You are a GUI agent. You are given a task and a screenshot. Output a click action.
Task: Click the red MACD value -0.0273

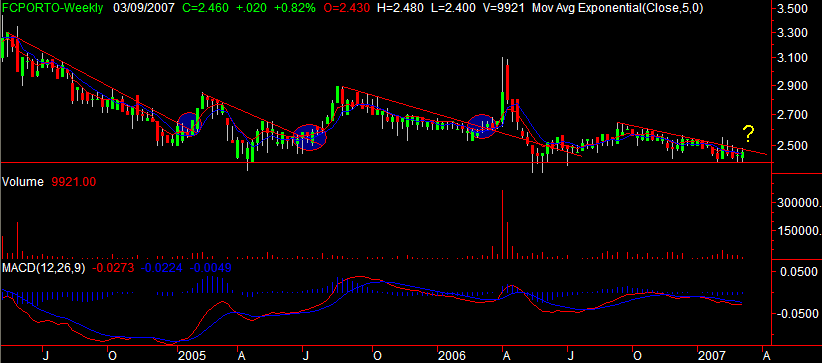[114, 268]
